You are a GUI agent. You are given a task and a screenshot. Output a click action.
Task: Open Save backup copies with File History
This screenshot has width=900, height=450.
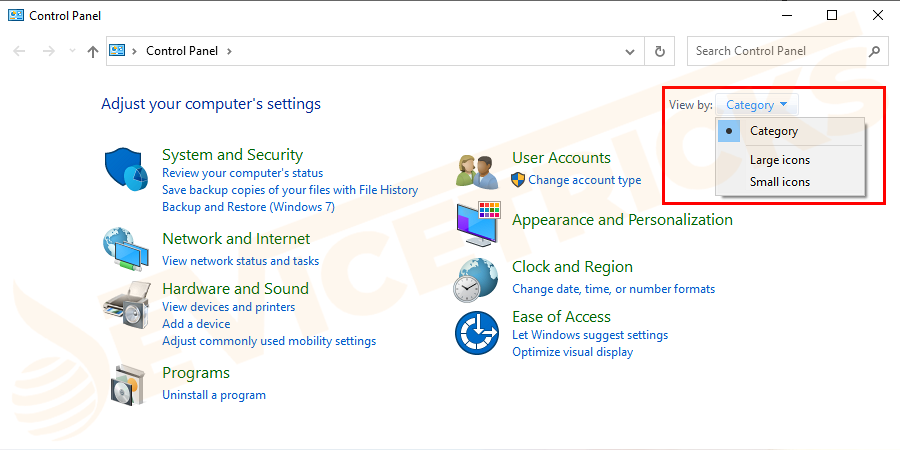[x=290, y=189]
